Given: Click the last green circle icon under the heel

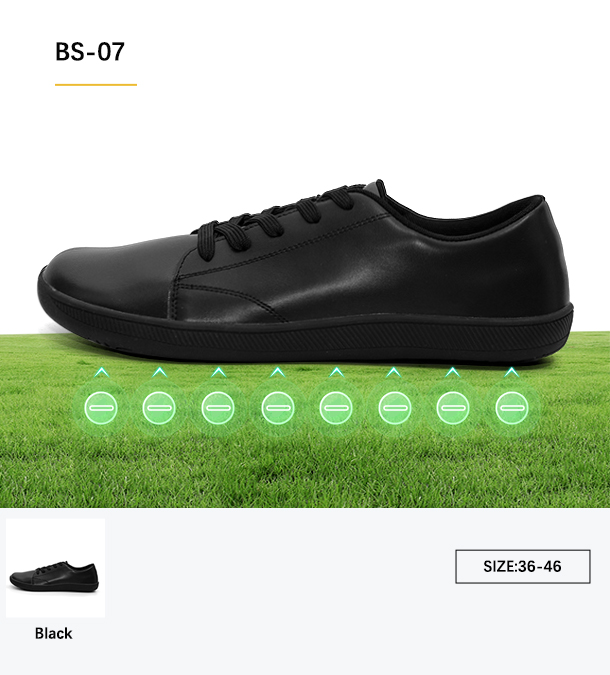Looking at the screenshot, I should point(512,408).
